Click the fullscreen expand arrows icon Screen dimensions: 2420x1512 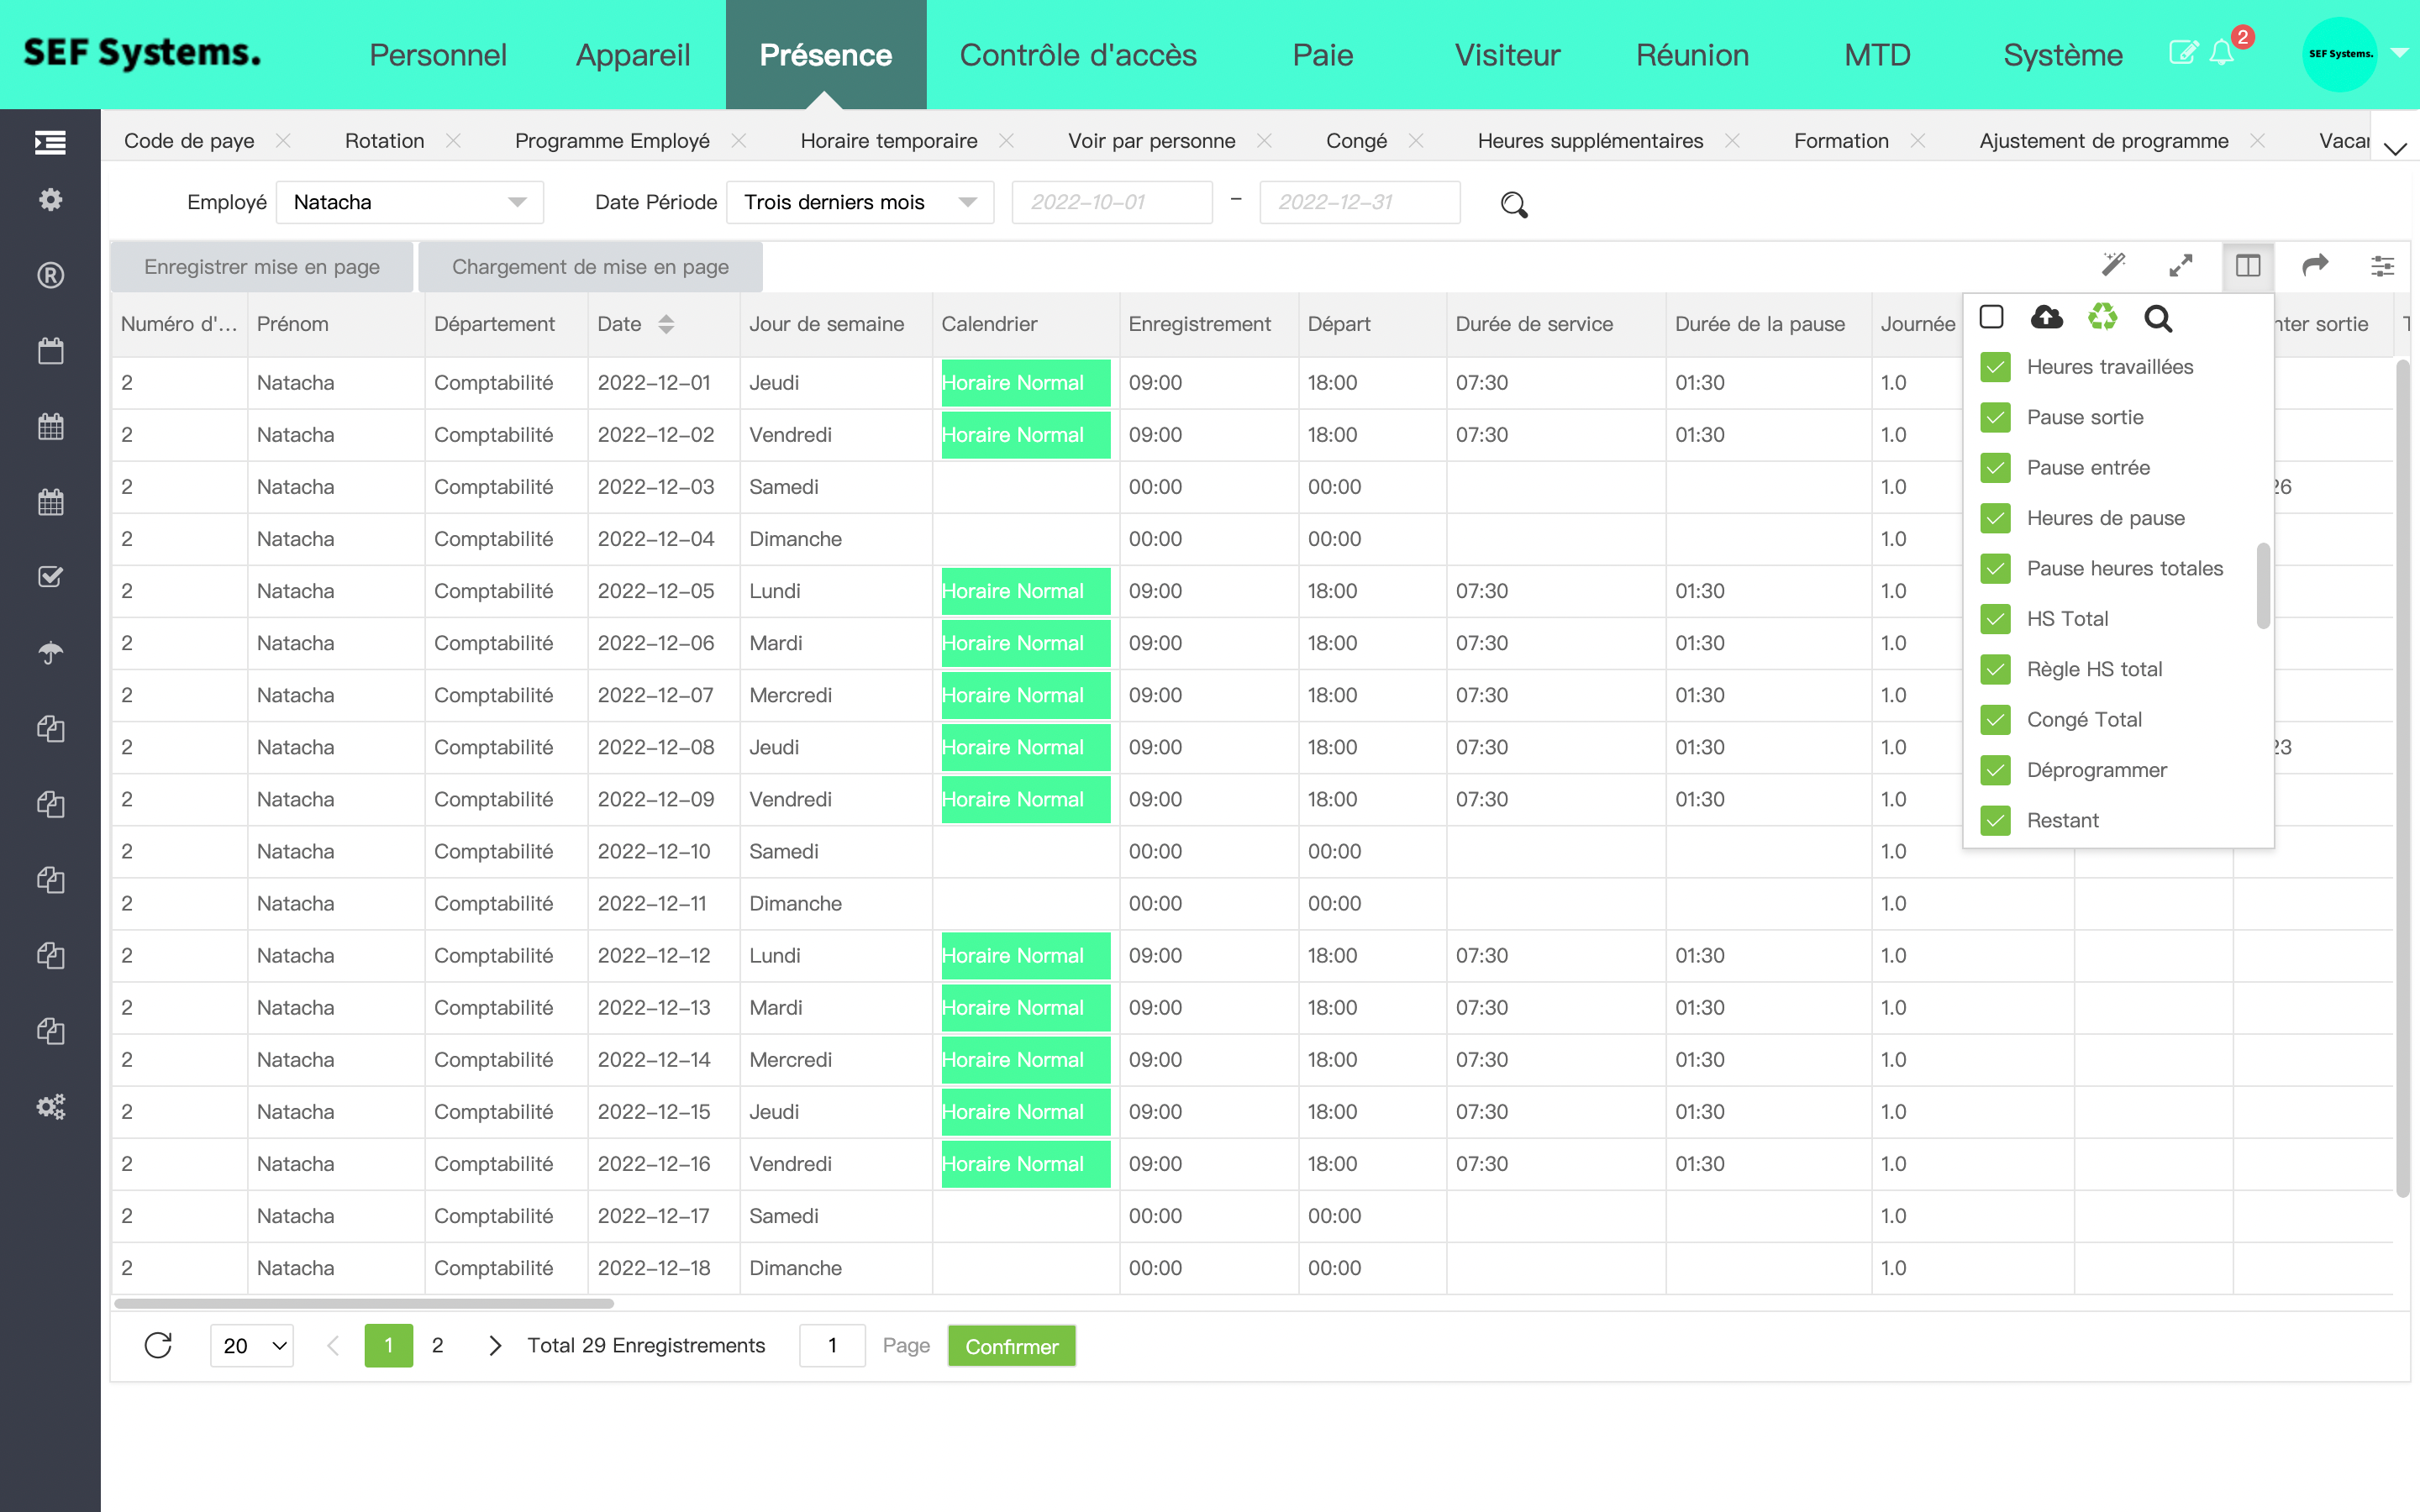[2180, 265]
